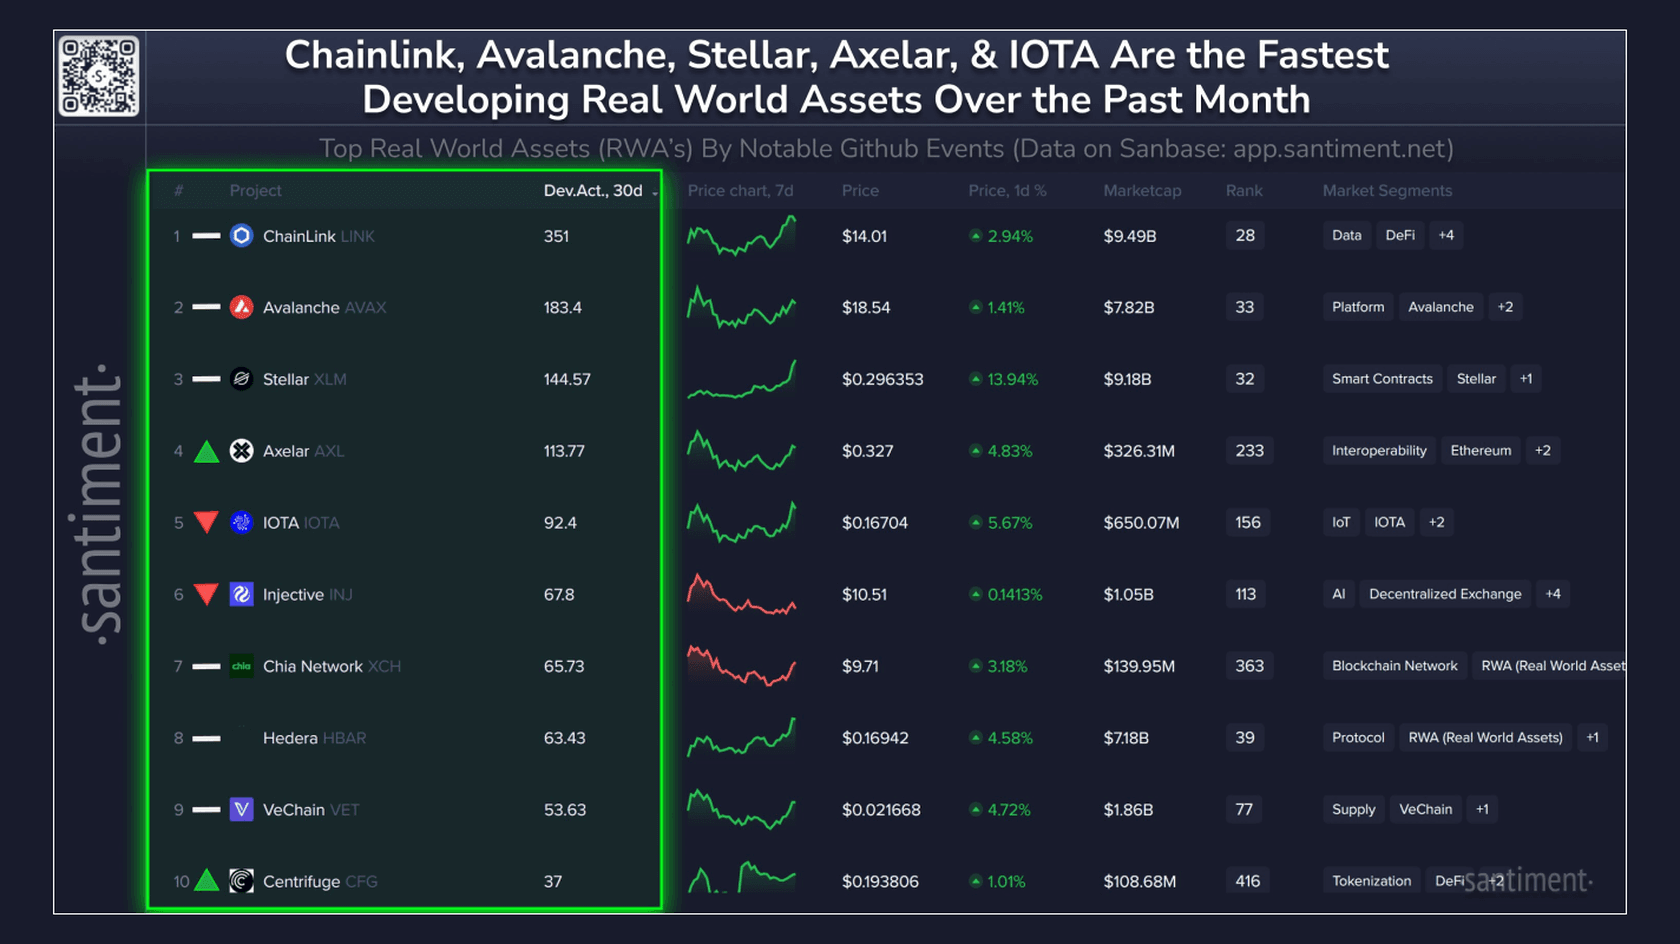Click the Chia Network logo icon
The width and height of the screenshot is (1680, 944).
click(241, 666)
